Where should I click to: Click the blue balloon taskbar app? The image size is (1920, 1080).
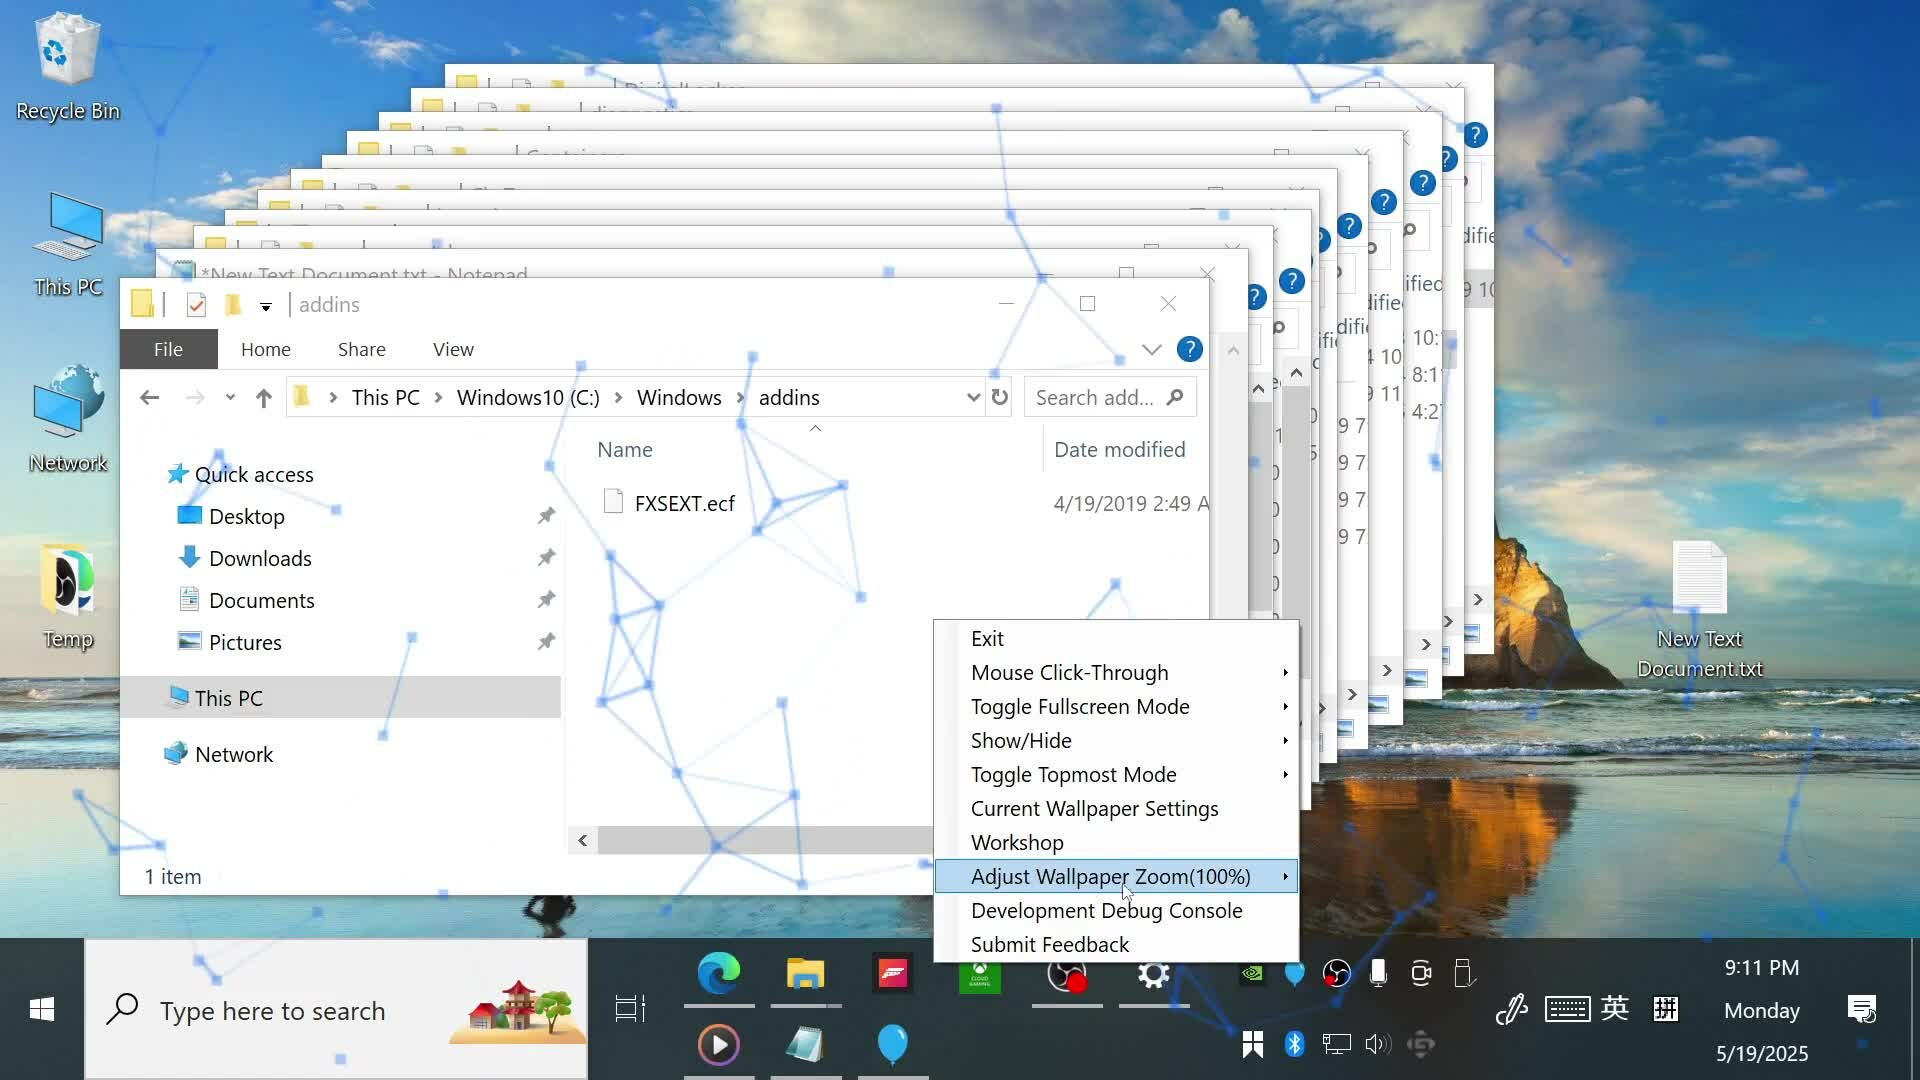[892, 1044]
